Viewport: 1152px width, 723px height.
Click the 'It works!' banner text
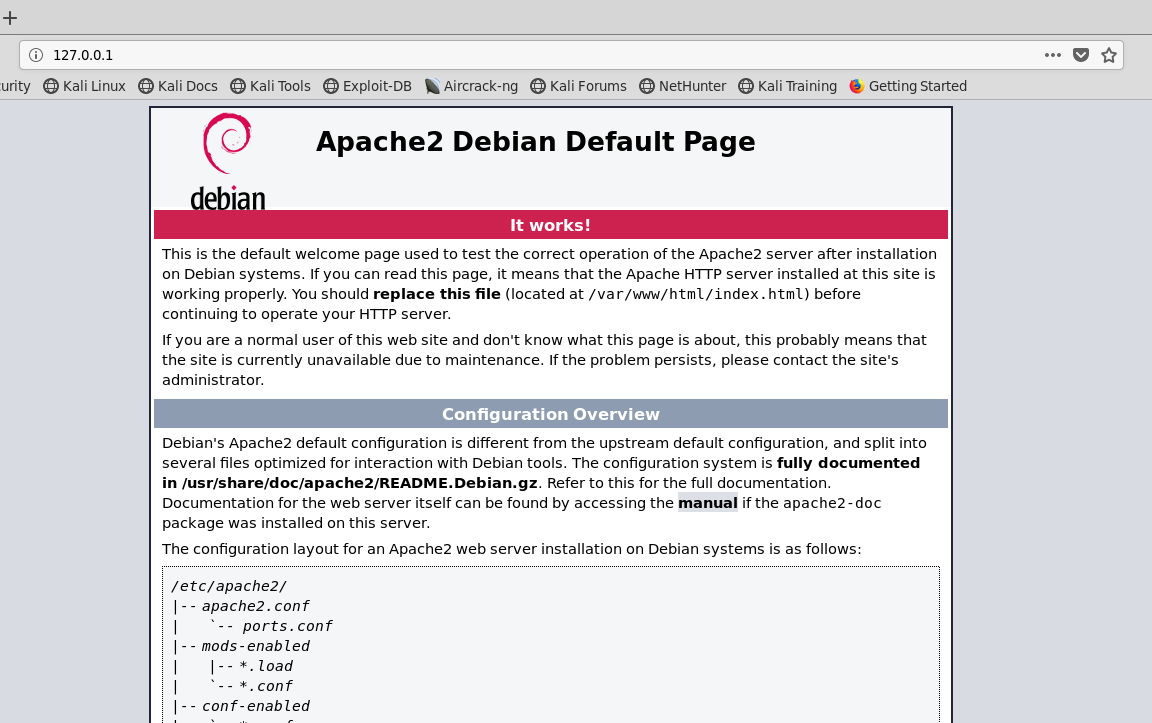point(550,225)
